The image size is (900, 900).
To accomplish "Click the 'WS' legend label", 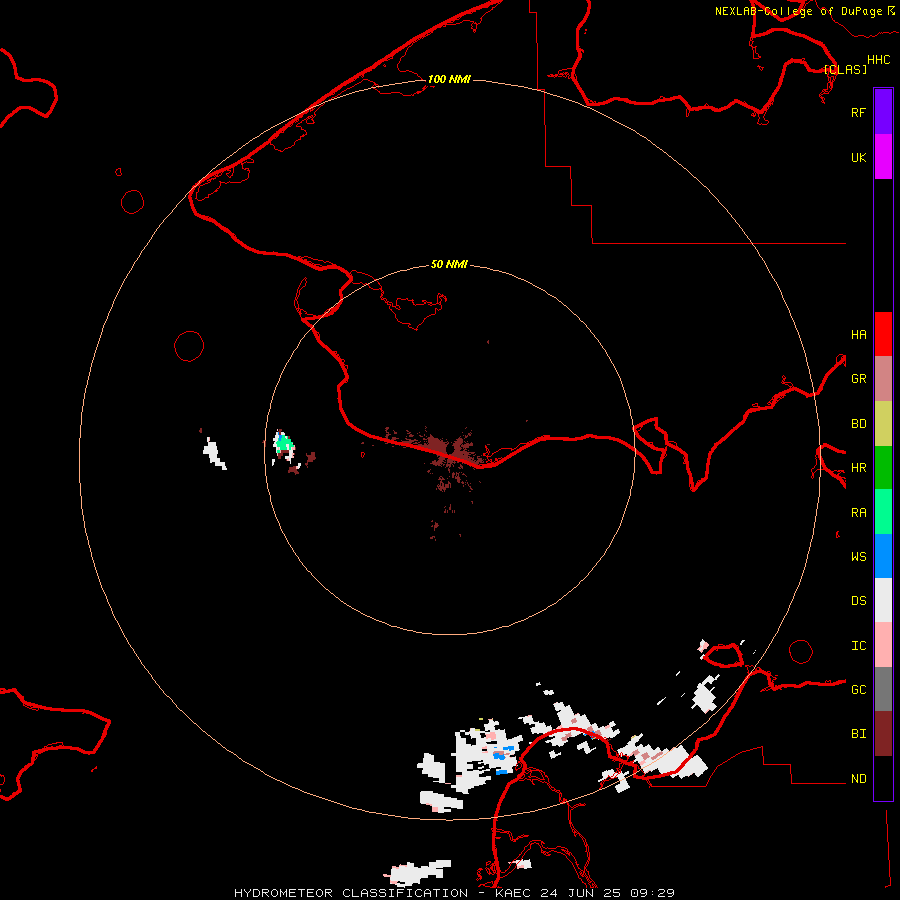I will point(858,556).
